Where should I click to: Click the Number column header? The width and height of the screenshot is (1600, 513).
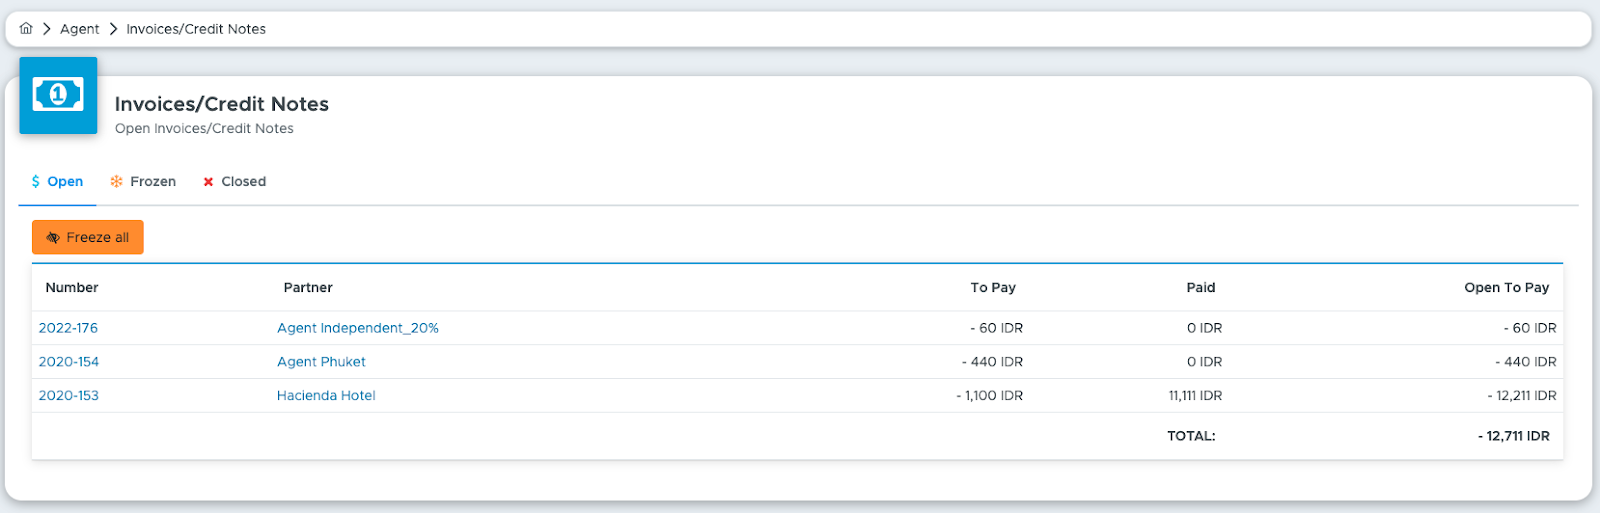72,287
